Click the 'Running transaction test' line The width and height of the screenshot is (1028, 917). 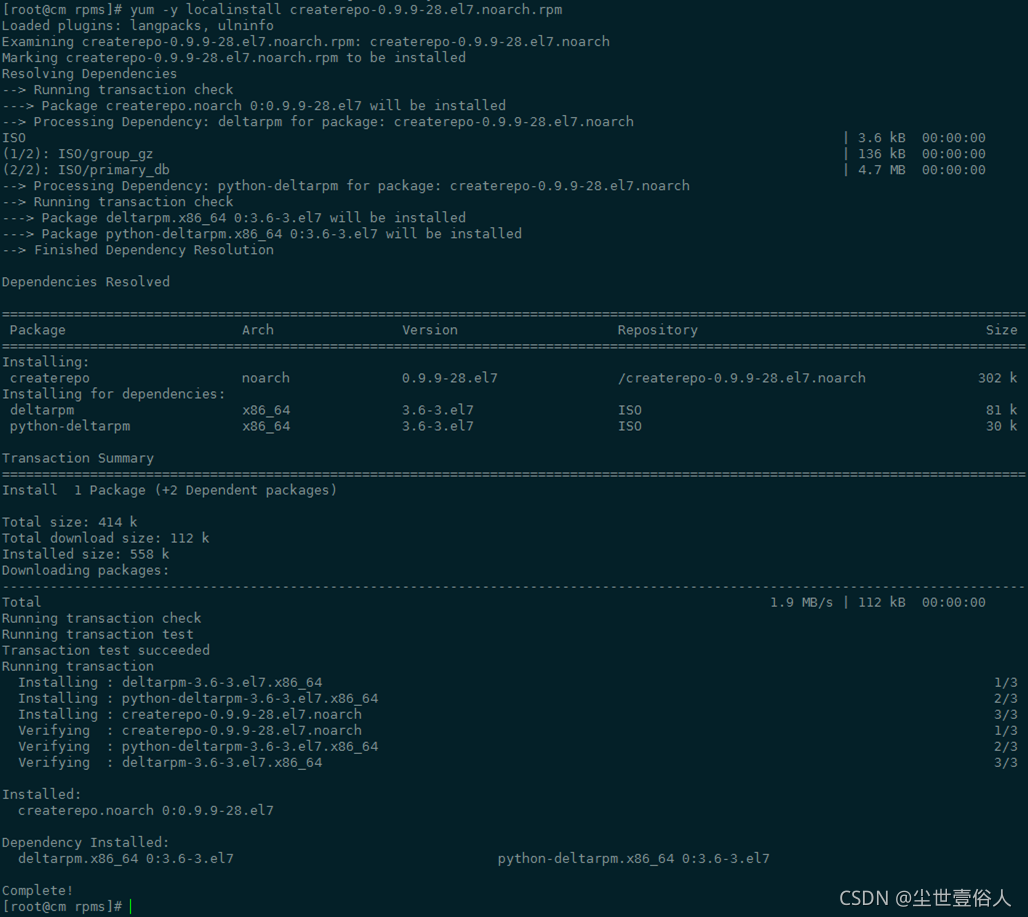pos(98,634)
